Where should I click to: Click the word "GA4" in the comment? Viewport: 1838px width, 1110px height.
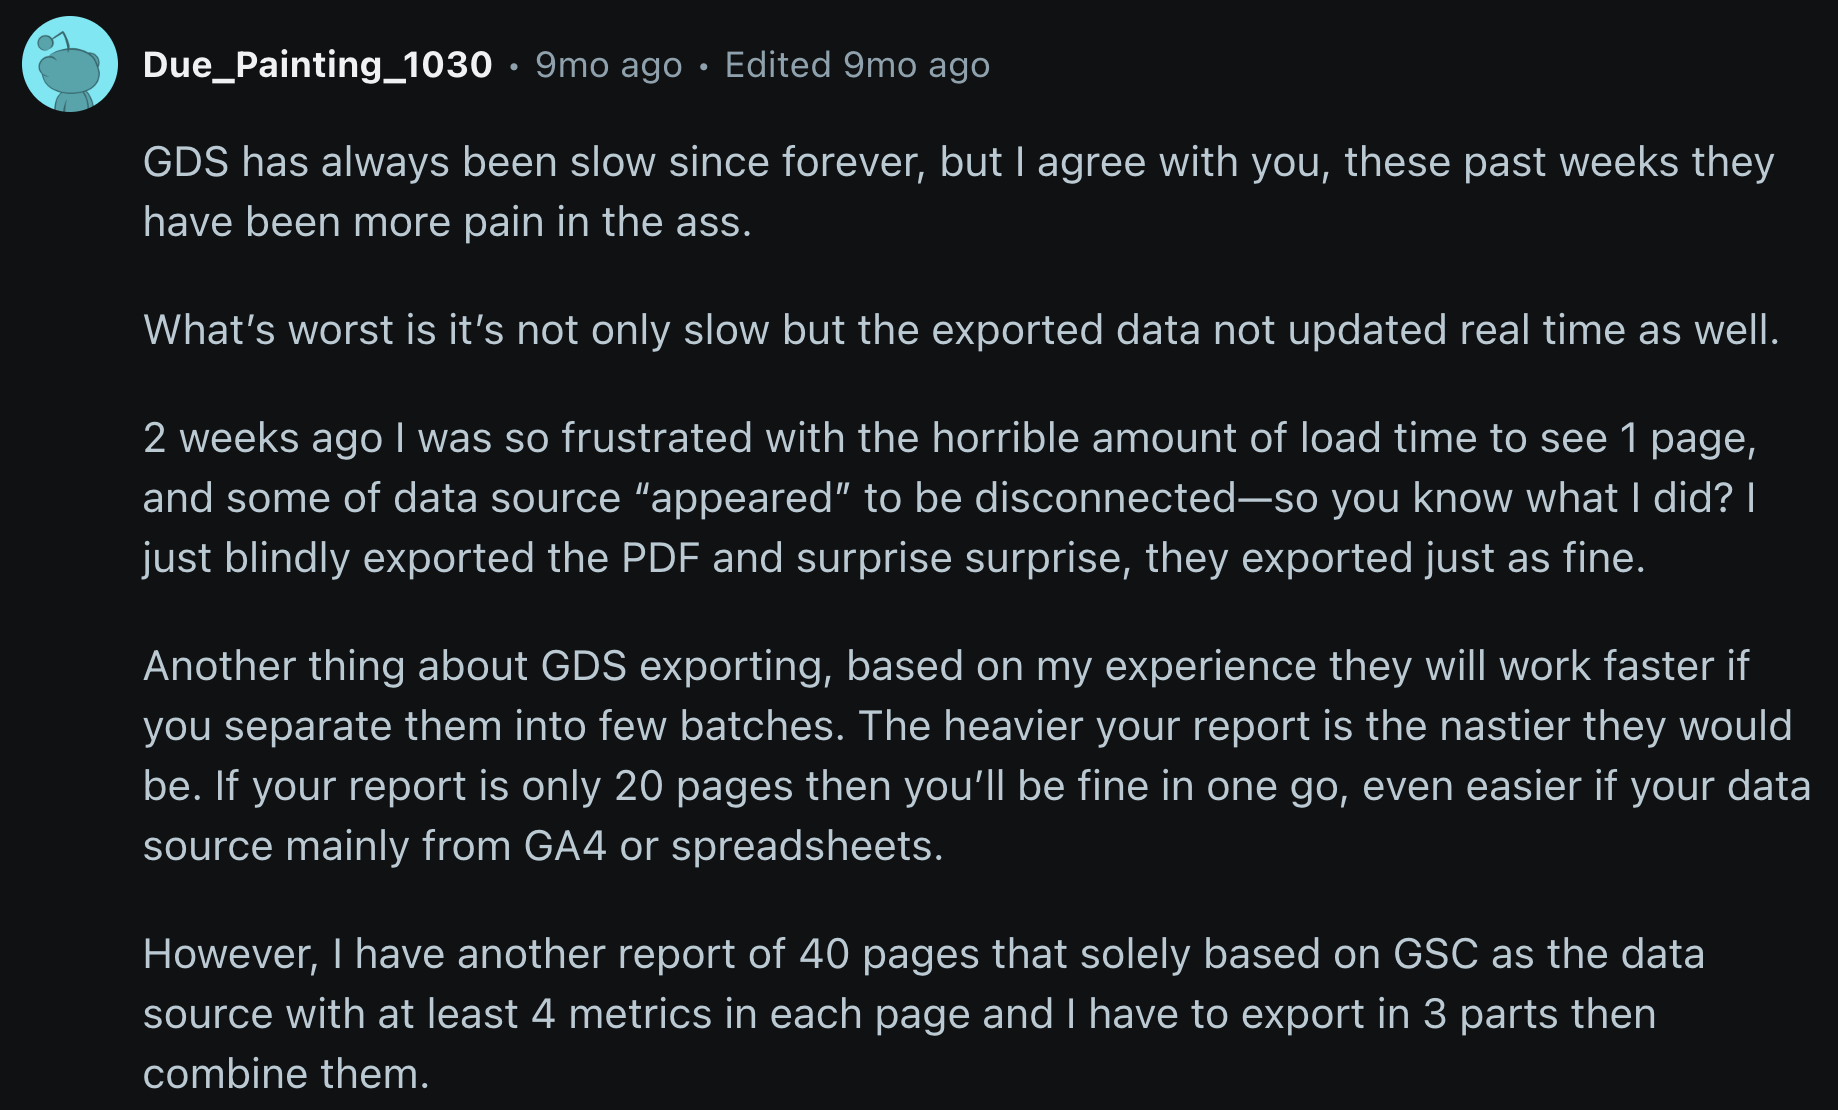[565, 846]
